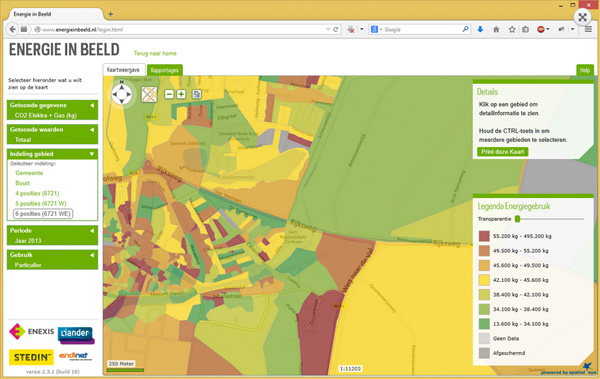This screenshot has height=379, width=600.
Task: Open bookmarks list icon beside the star
Action: pos(525,29)
